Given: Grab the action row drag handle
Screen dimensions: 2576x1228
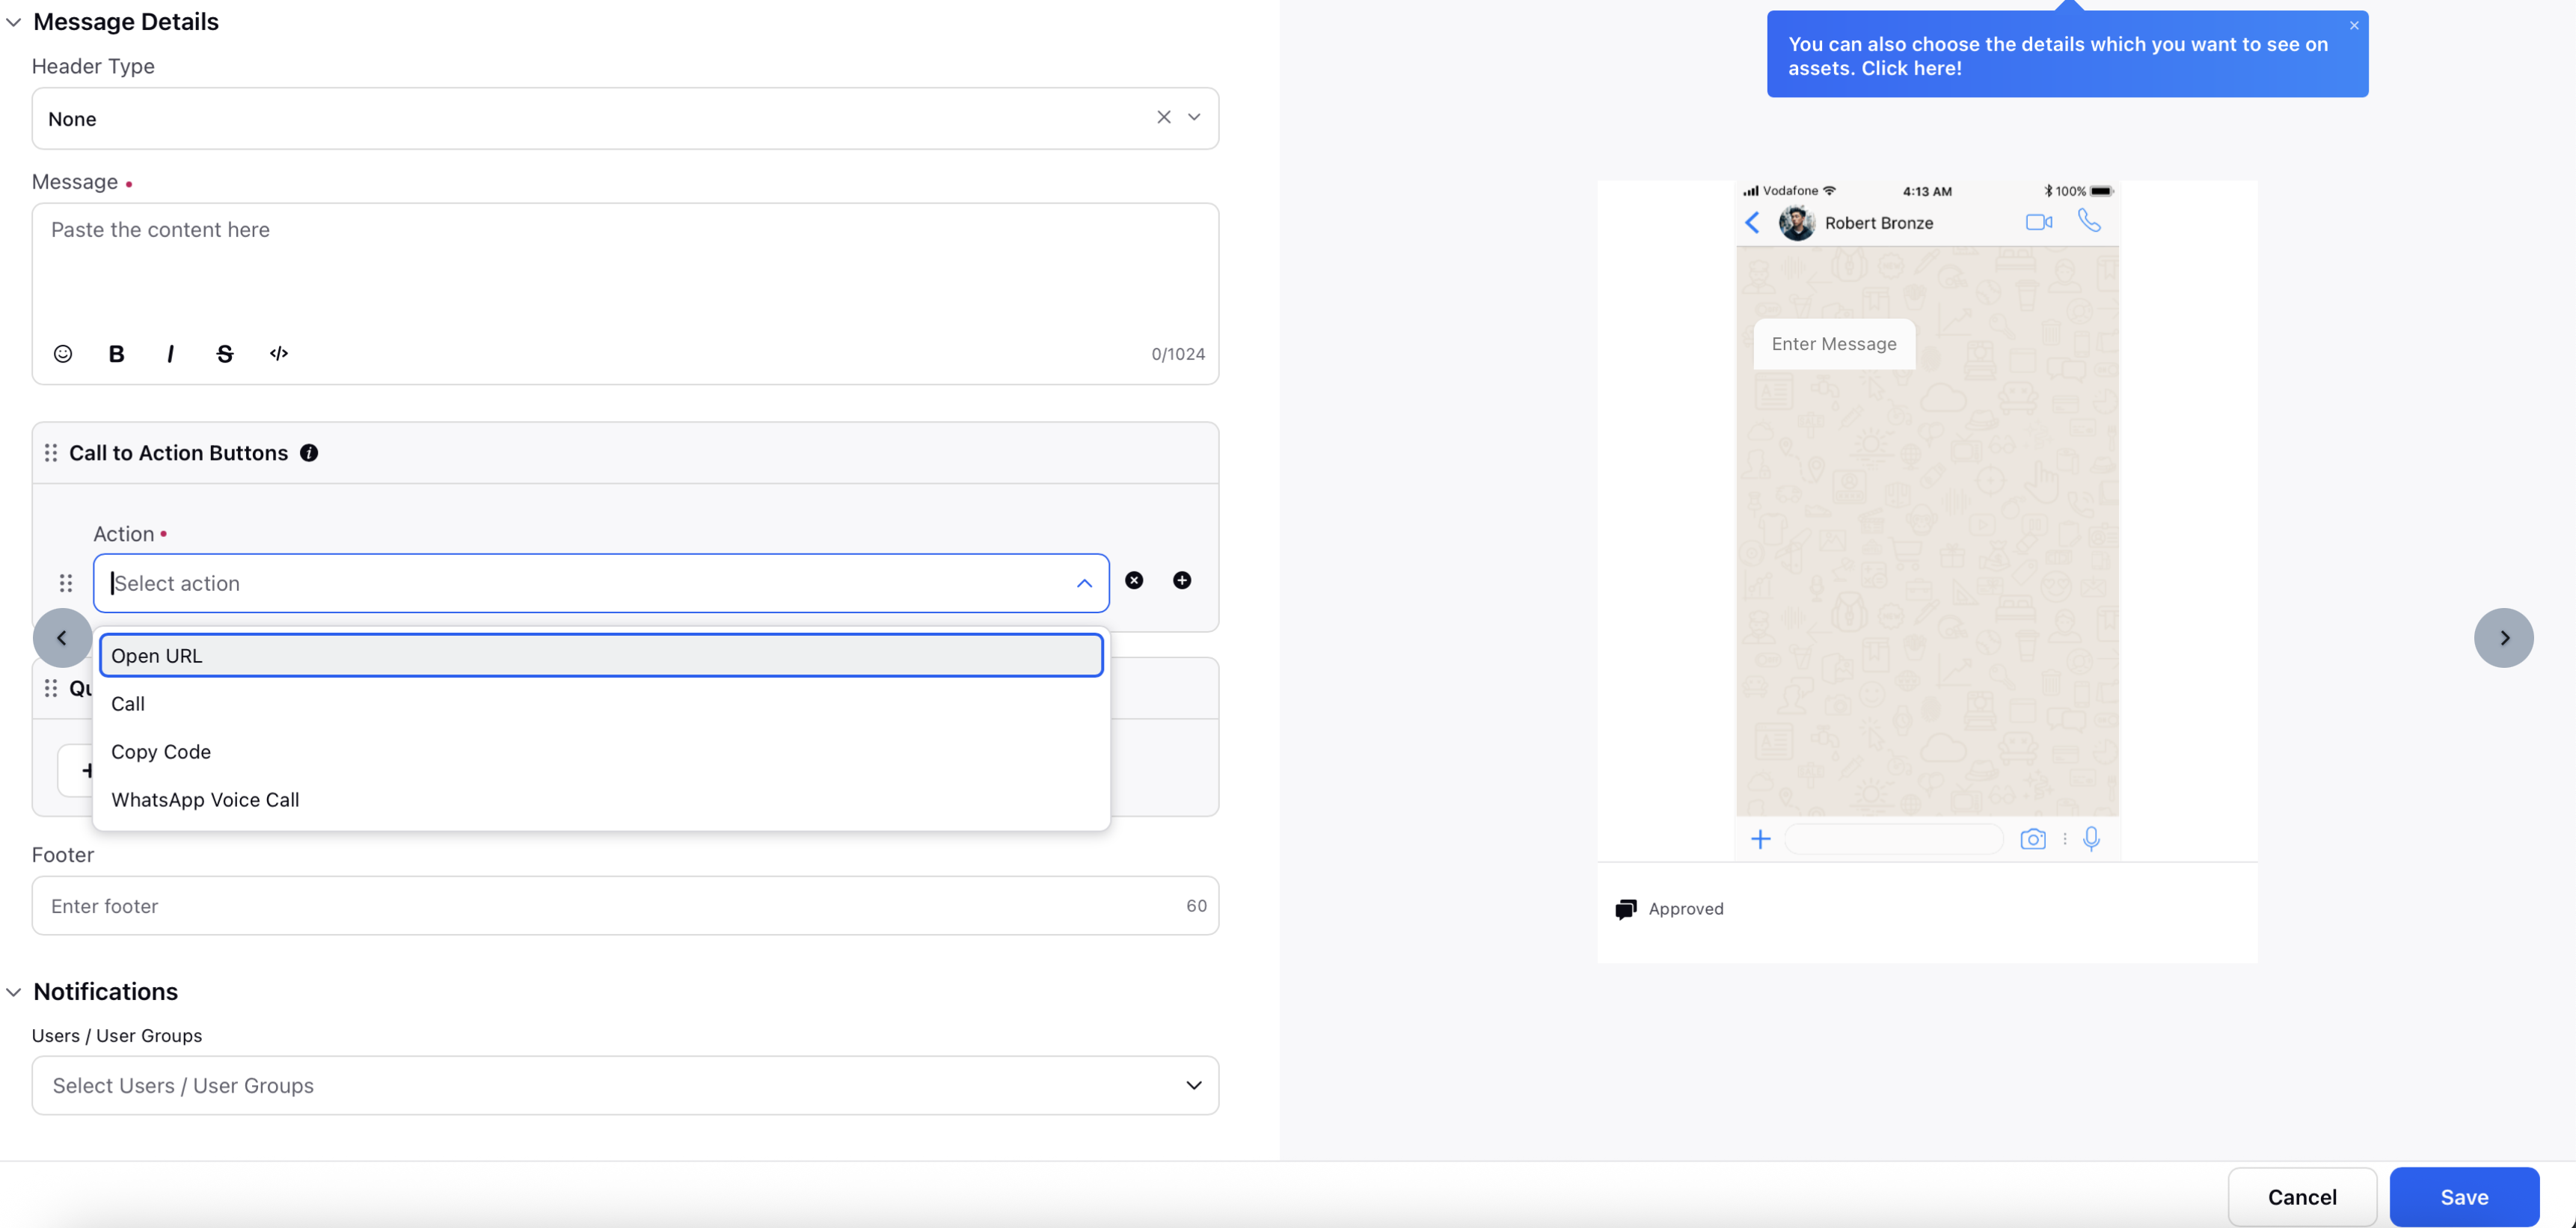Looking at the screenshot, I should point(66,583).
